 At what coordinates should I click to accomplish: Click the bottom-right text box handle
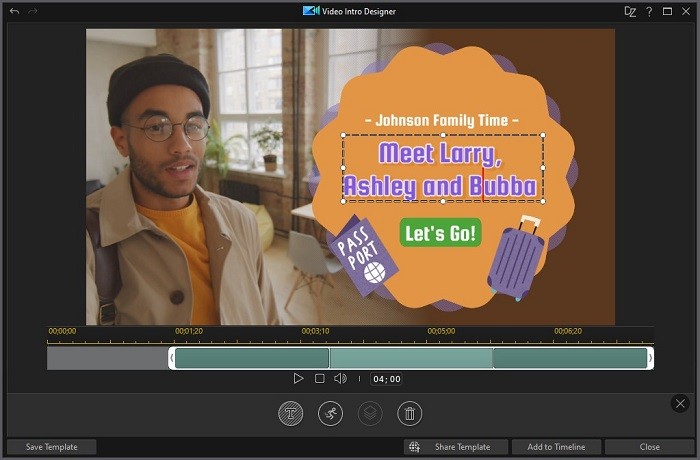click(543, 201)
